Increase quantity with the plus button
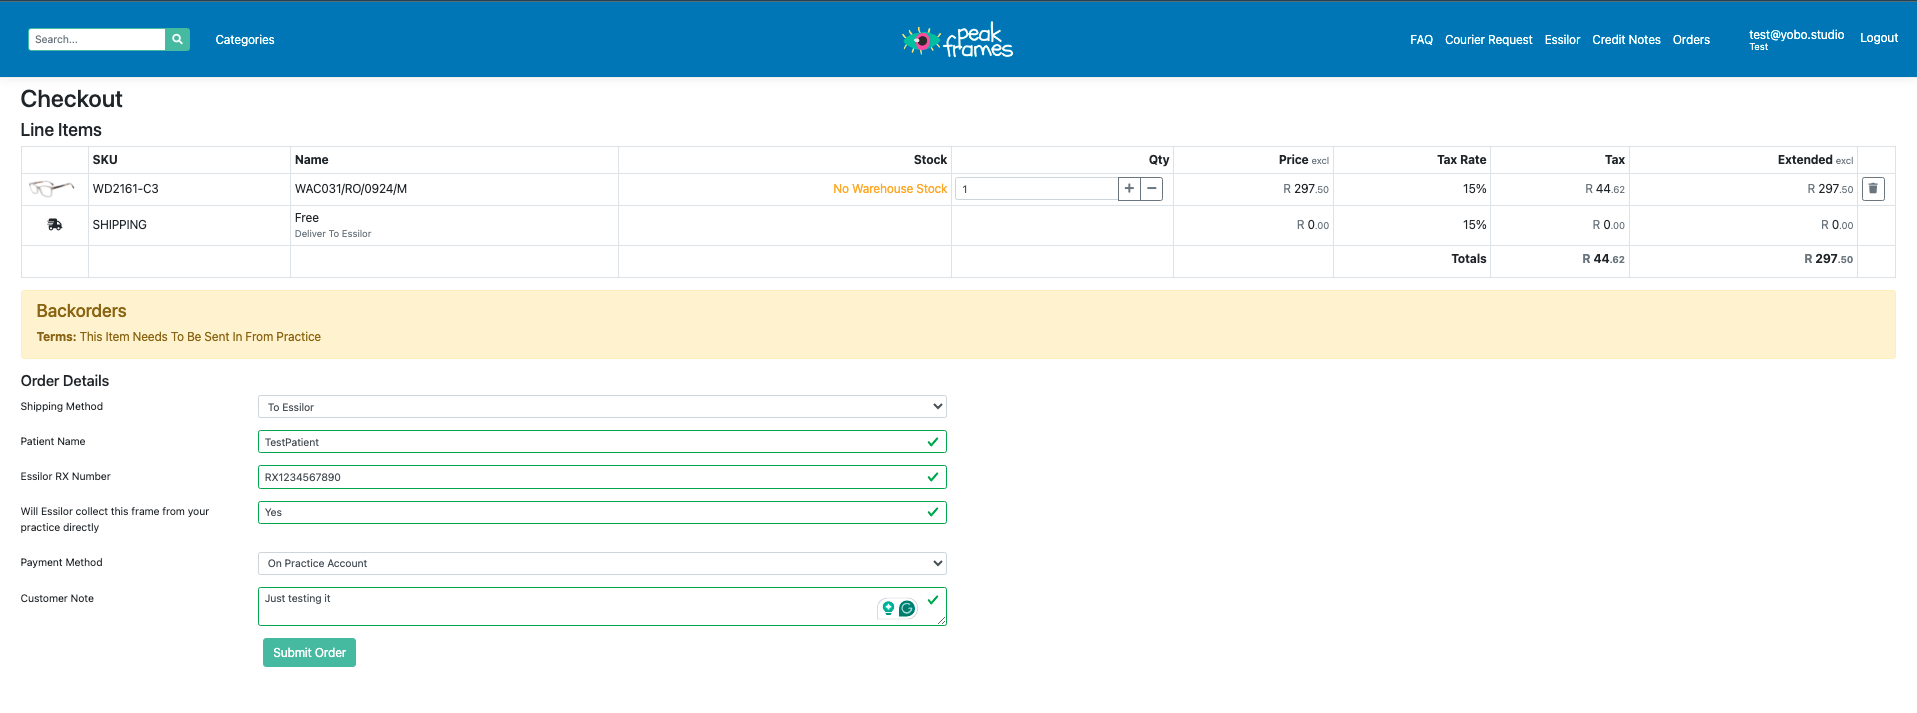The width and height of the screenshot is (1917, 713). coord(1129,189)
